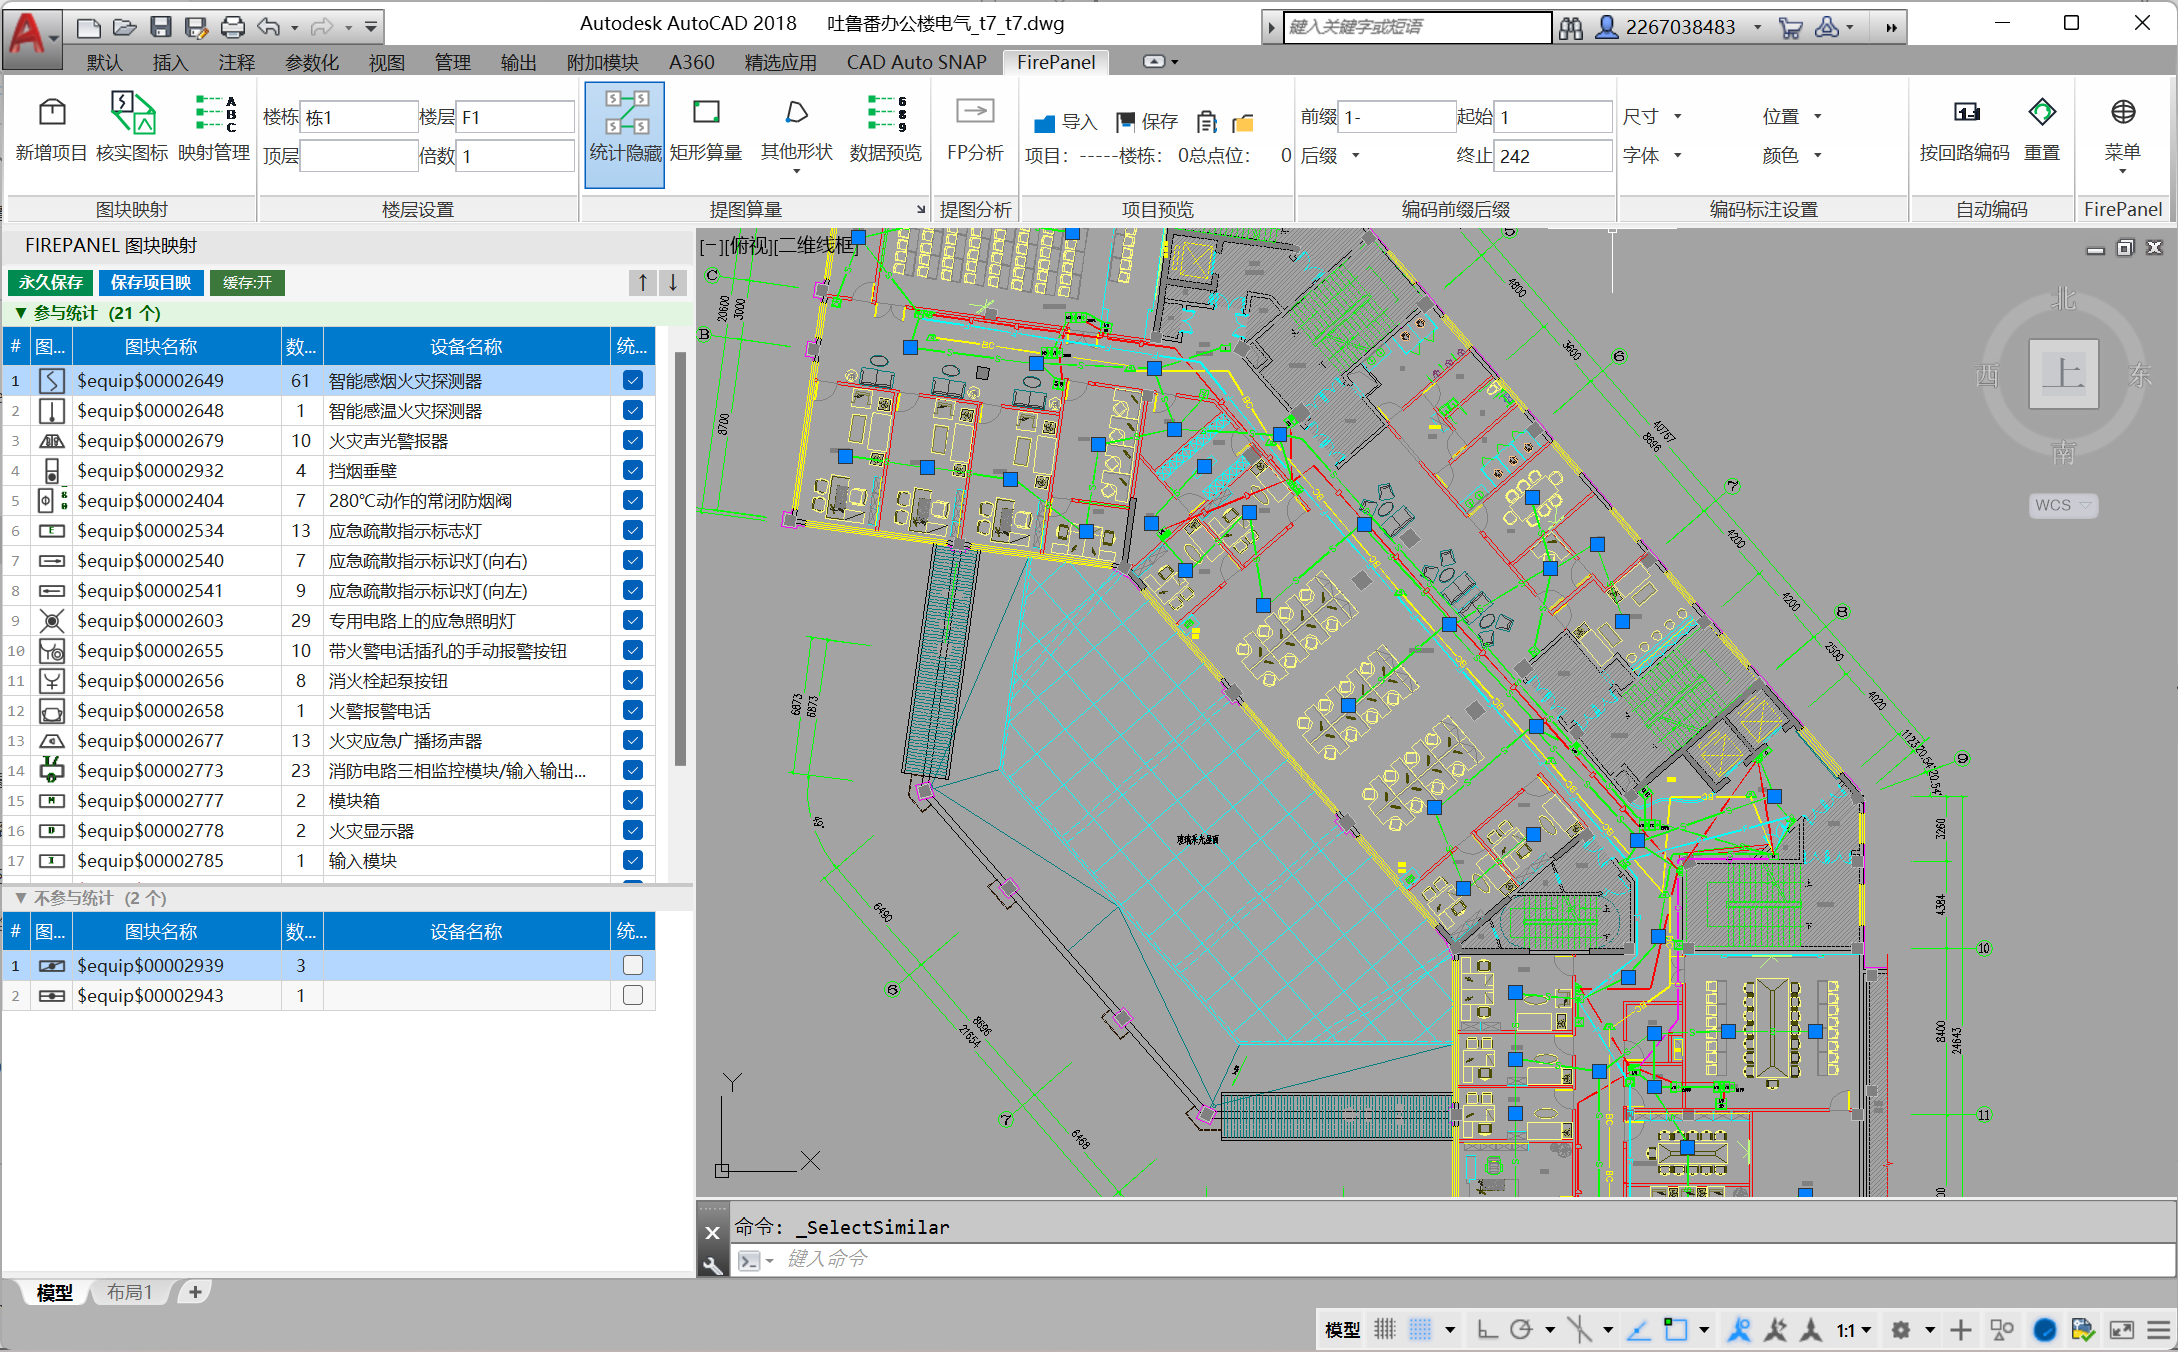The height and width of the screenshot is (1352, 2178).
Task: Open the 菜单 menu dropdown
Action: [2122, 136]
